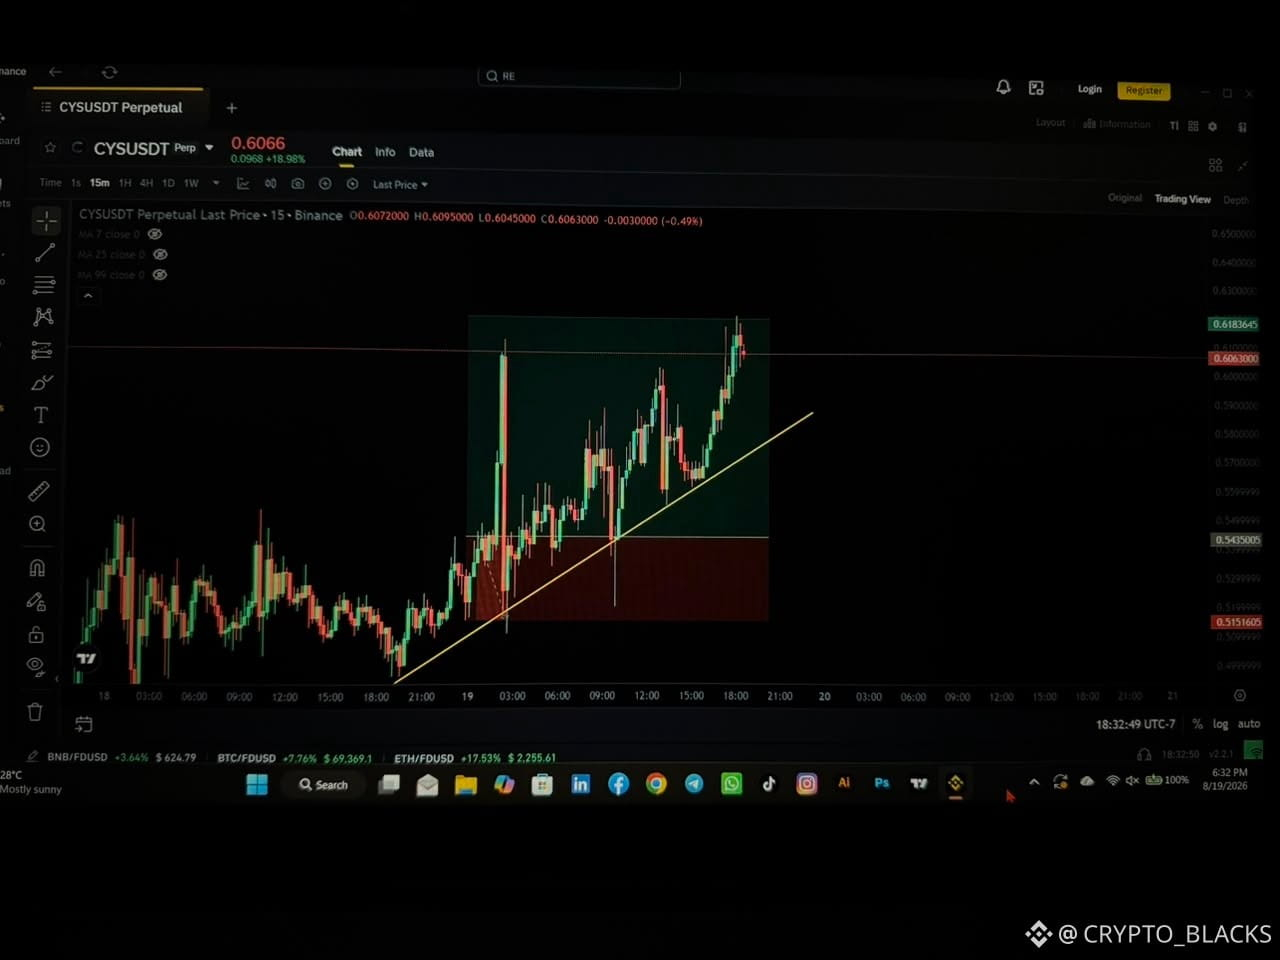
Task: Expand more time interval options
Action: (216, 183)
